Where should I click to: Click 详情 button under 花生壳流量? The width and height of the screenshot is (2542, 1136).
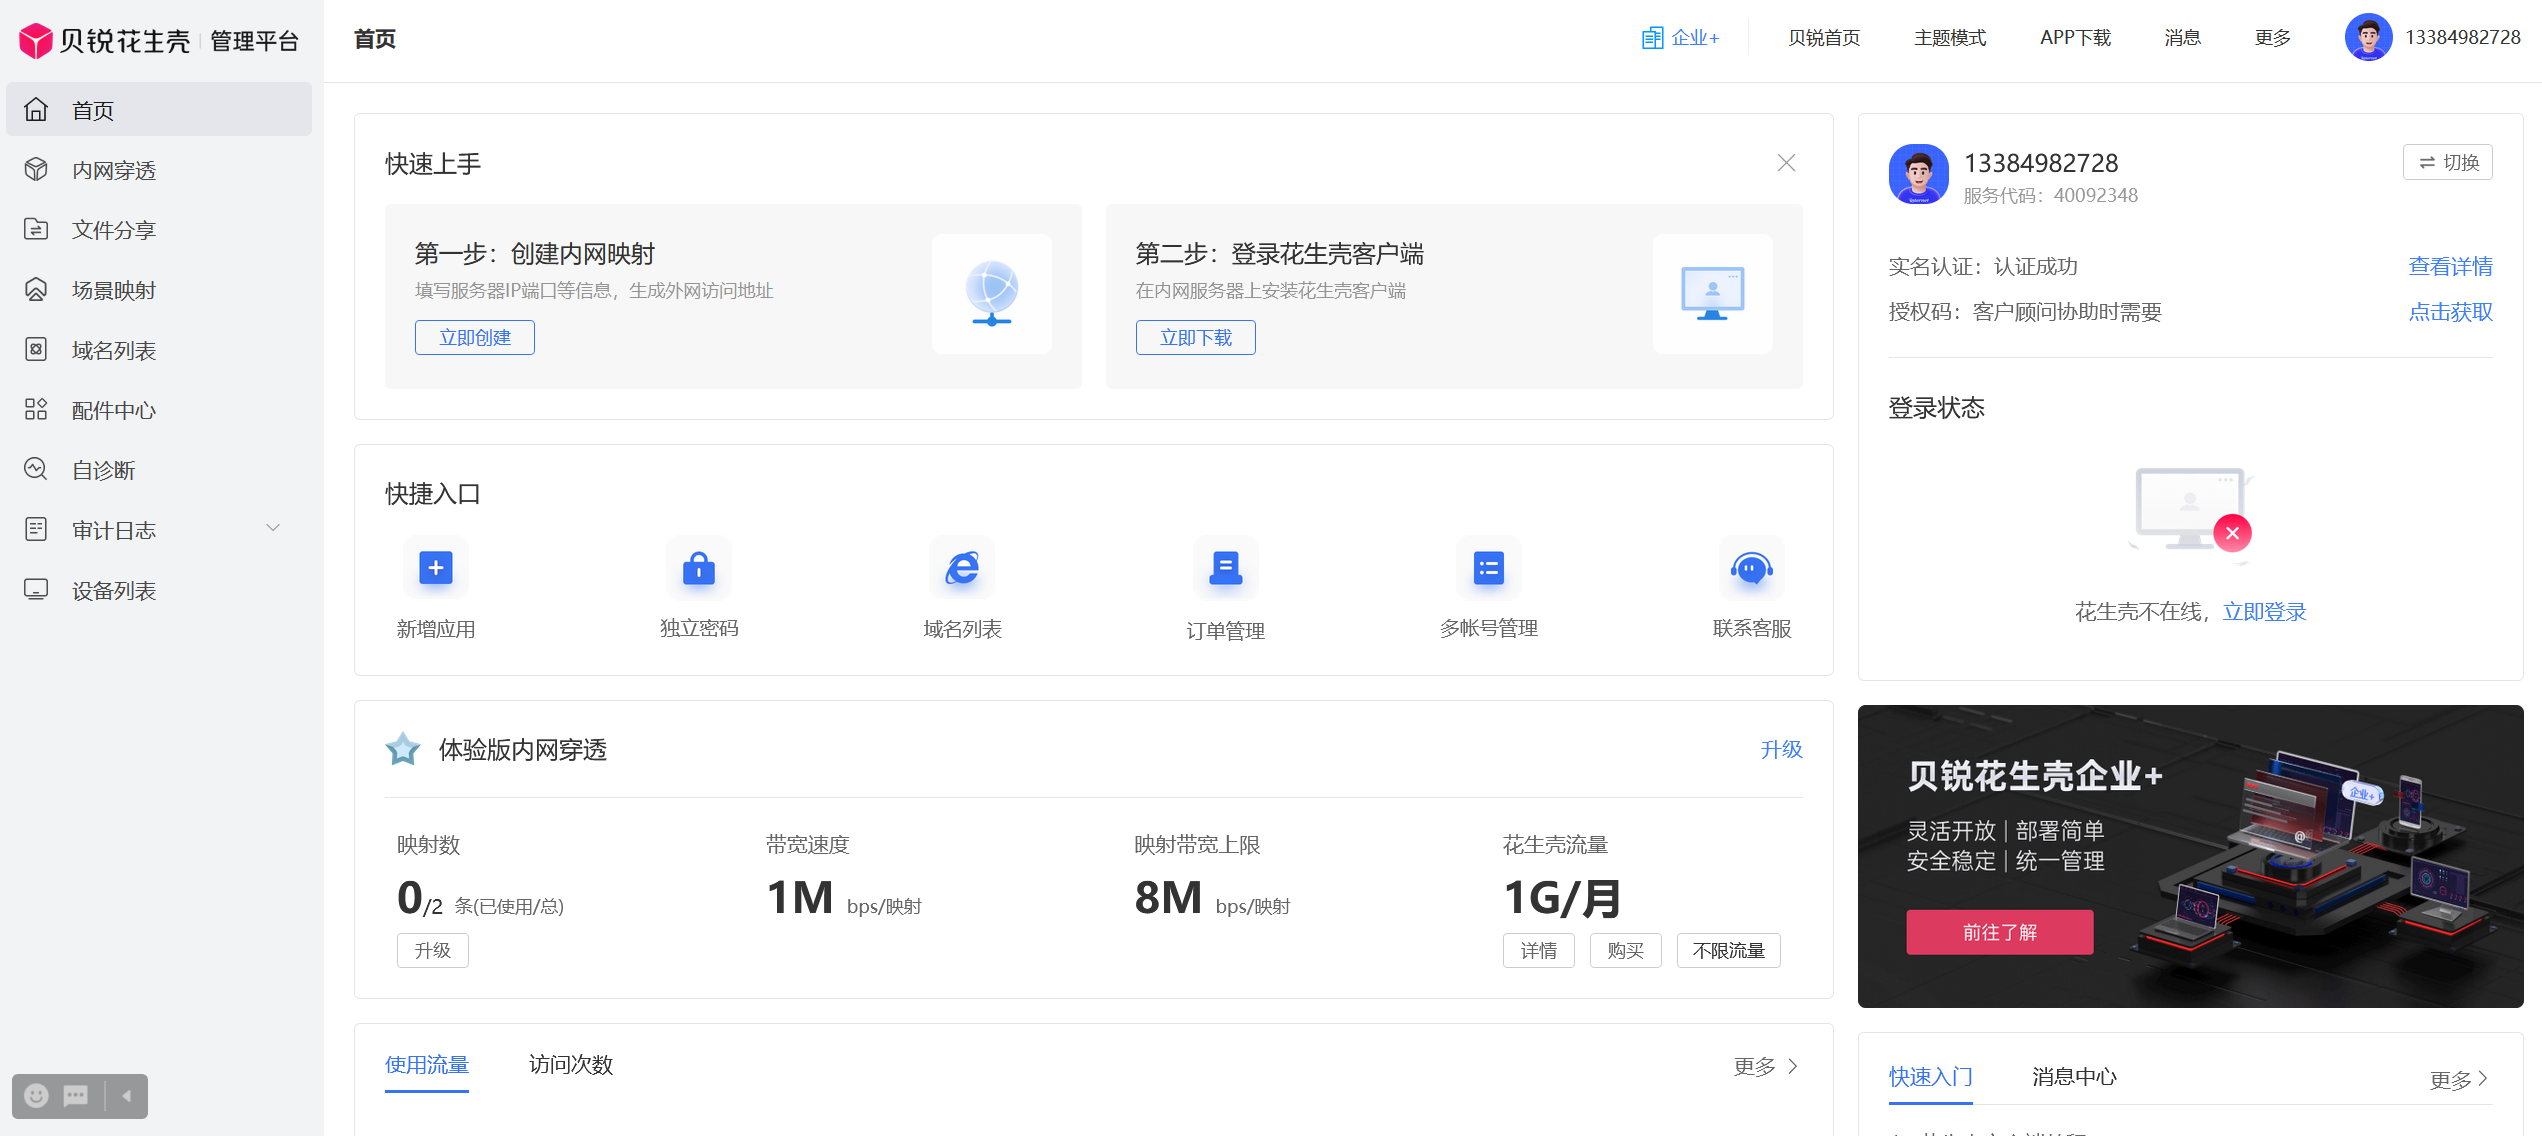[1539, 950]
